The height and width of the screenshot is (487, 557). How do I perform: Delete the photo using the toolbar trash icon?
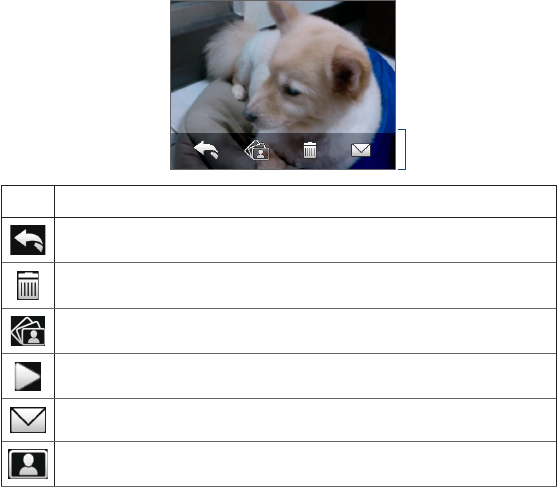[x=310, y=150]
